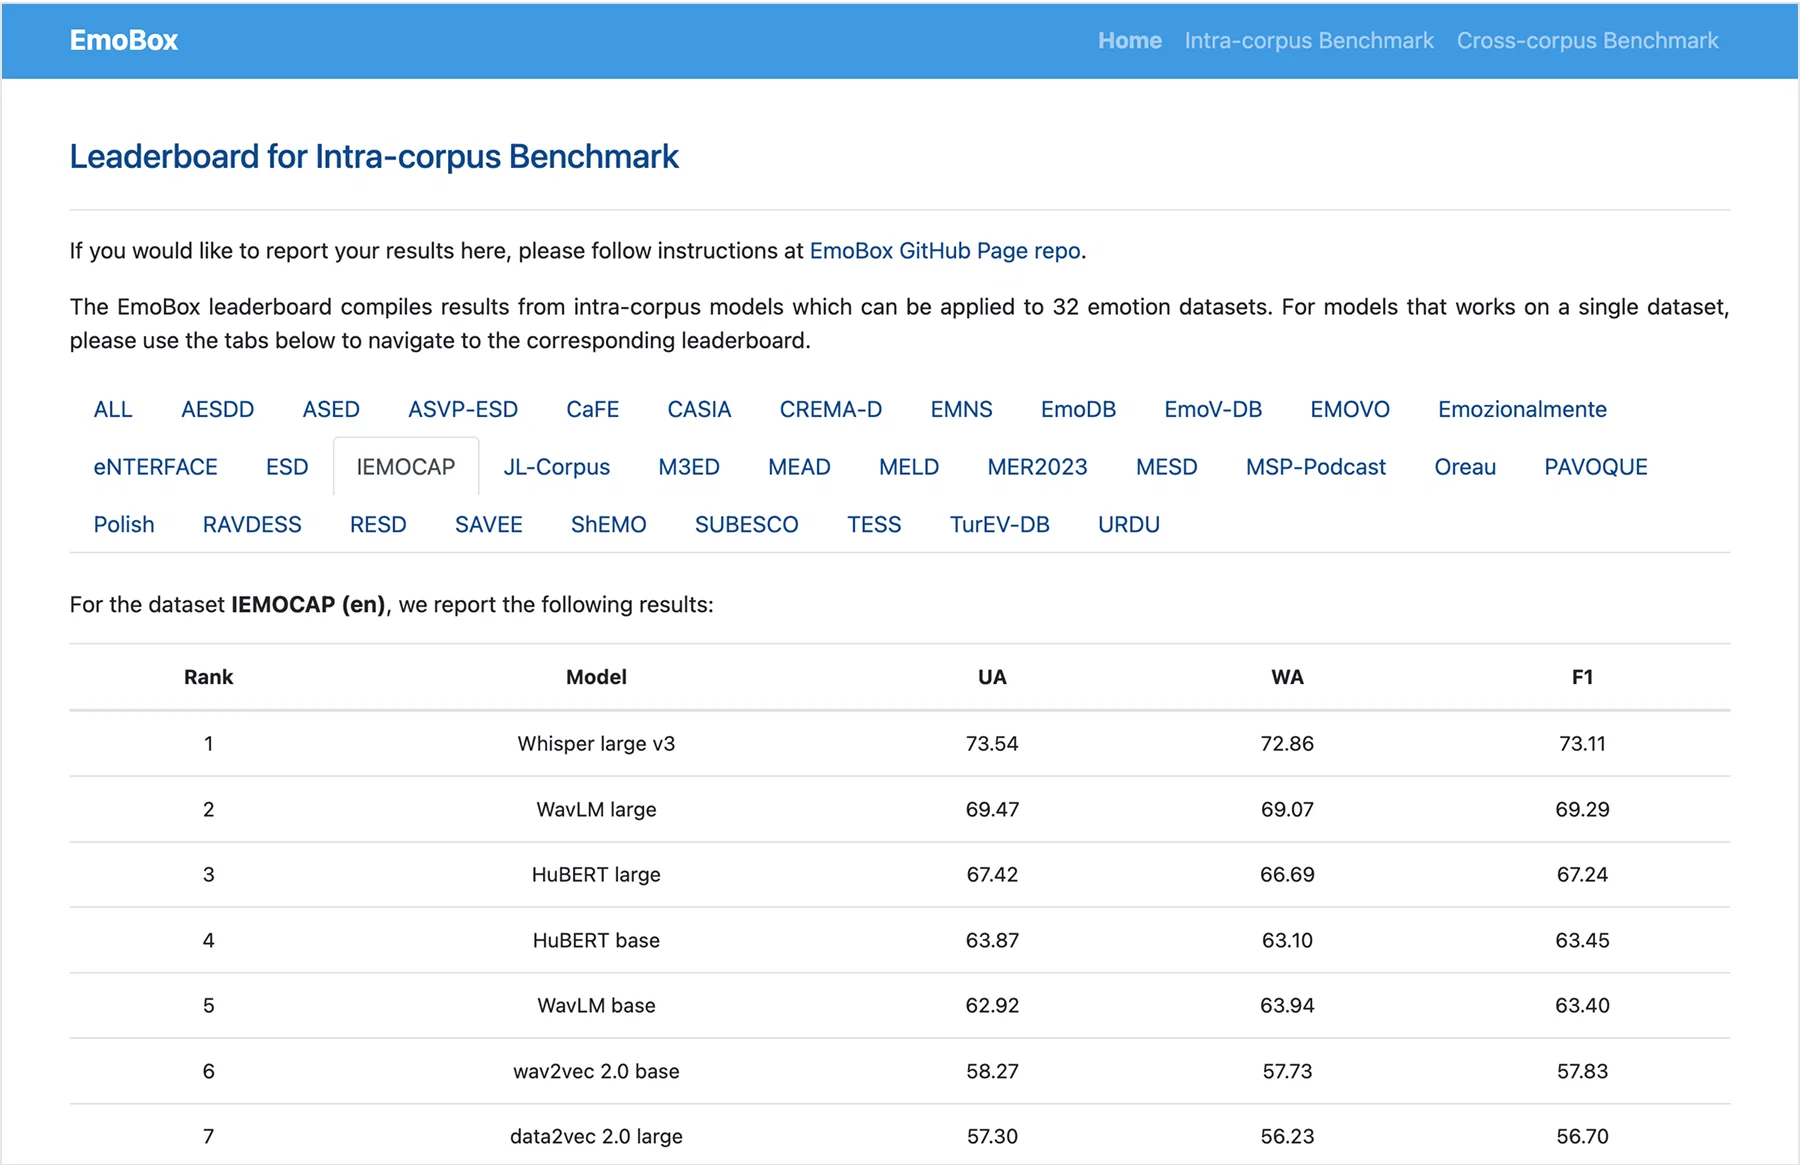This screenshot has height=1165, width=1800.
Task: Open the EmoV-DB tab
Action: point(1213,409)
